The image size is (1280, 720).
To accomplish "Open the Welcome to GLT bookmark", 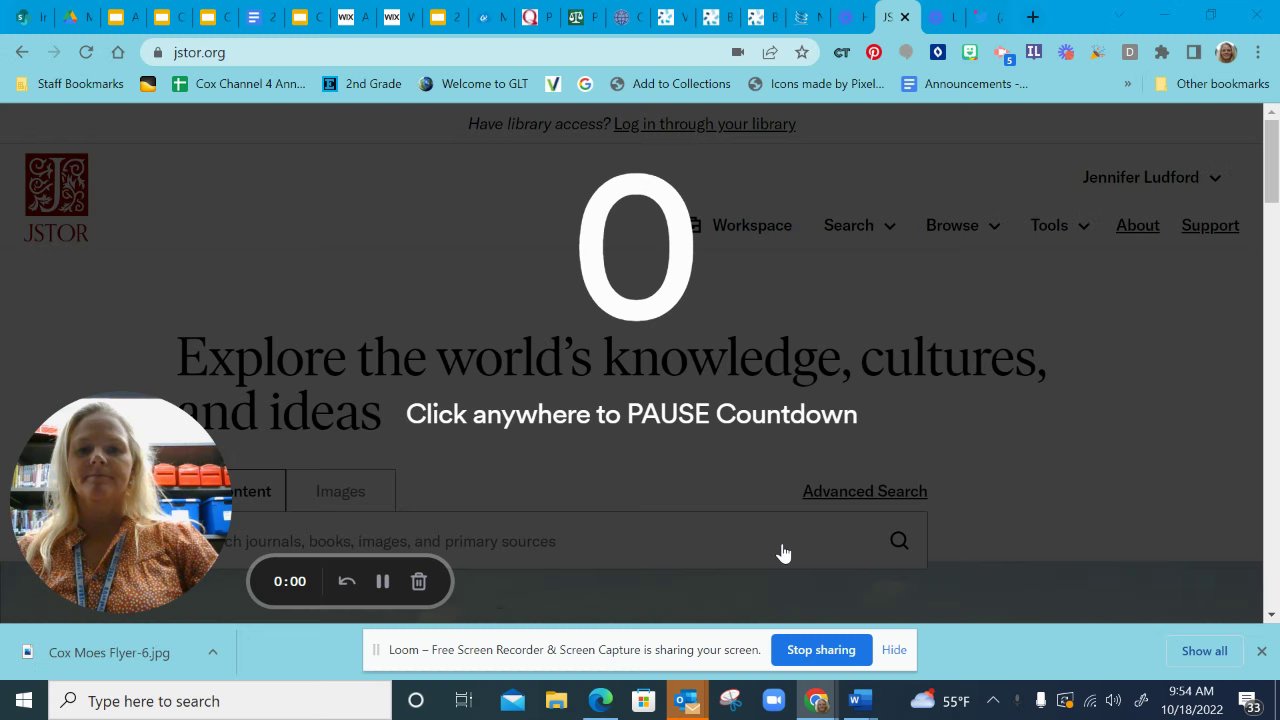I will tap(473, 84).
